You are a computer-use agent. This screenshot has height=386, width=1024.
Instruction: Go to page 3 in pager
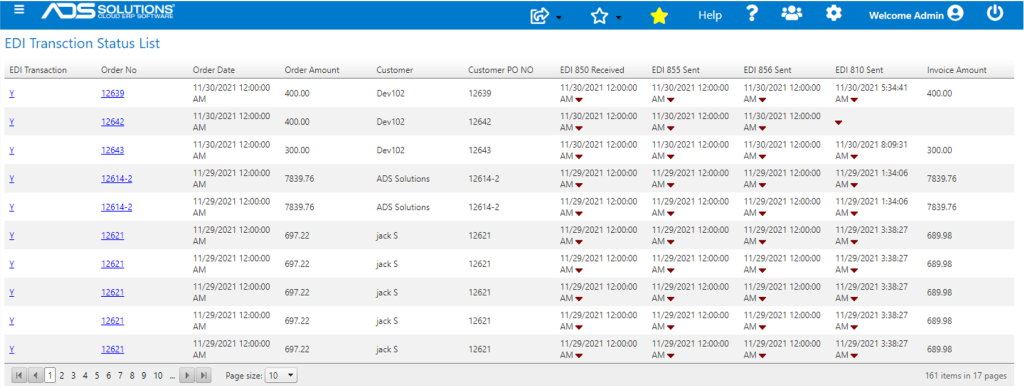pyautogui.click(x=73, y=376)
